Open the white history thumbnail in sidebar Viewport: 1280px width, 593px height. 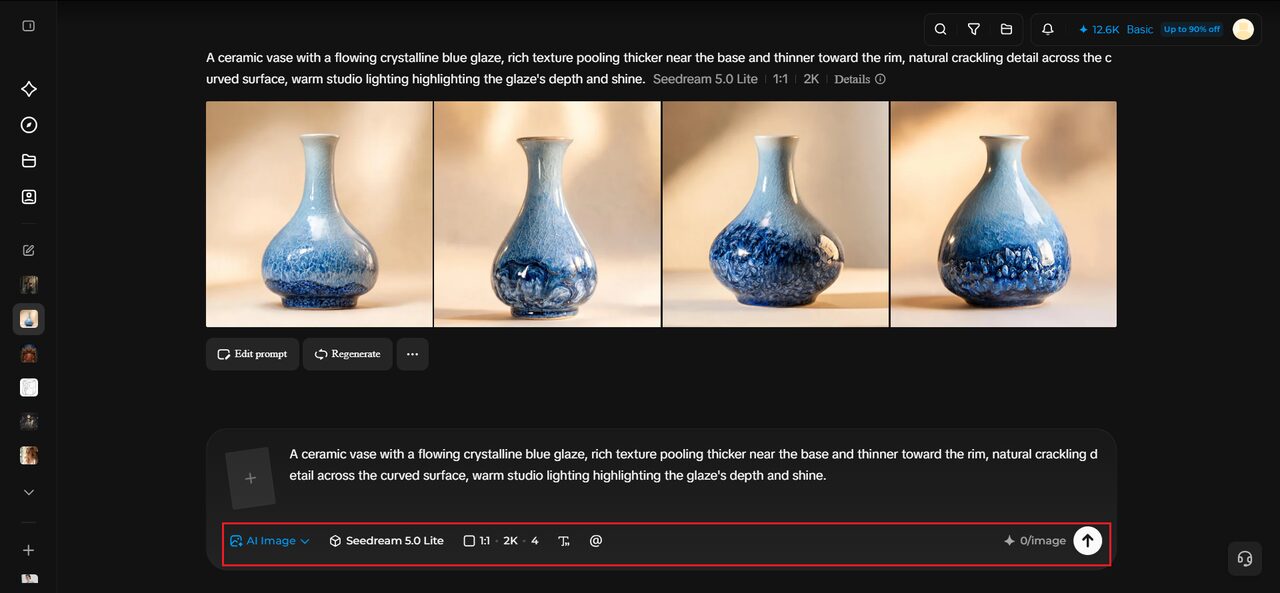[29, 387]
